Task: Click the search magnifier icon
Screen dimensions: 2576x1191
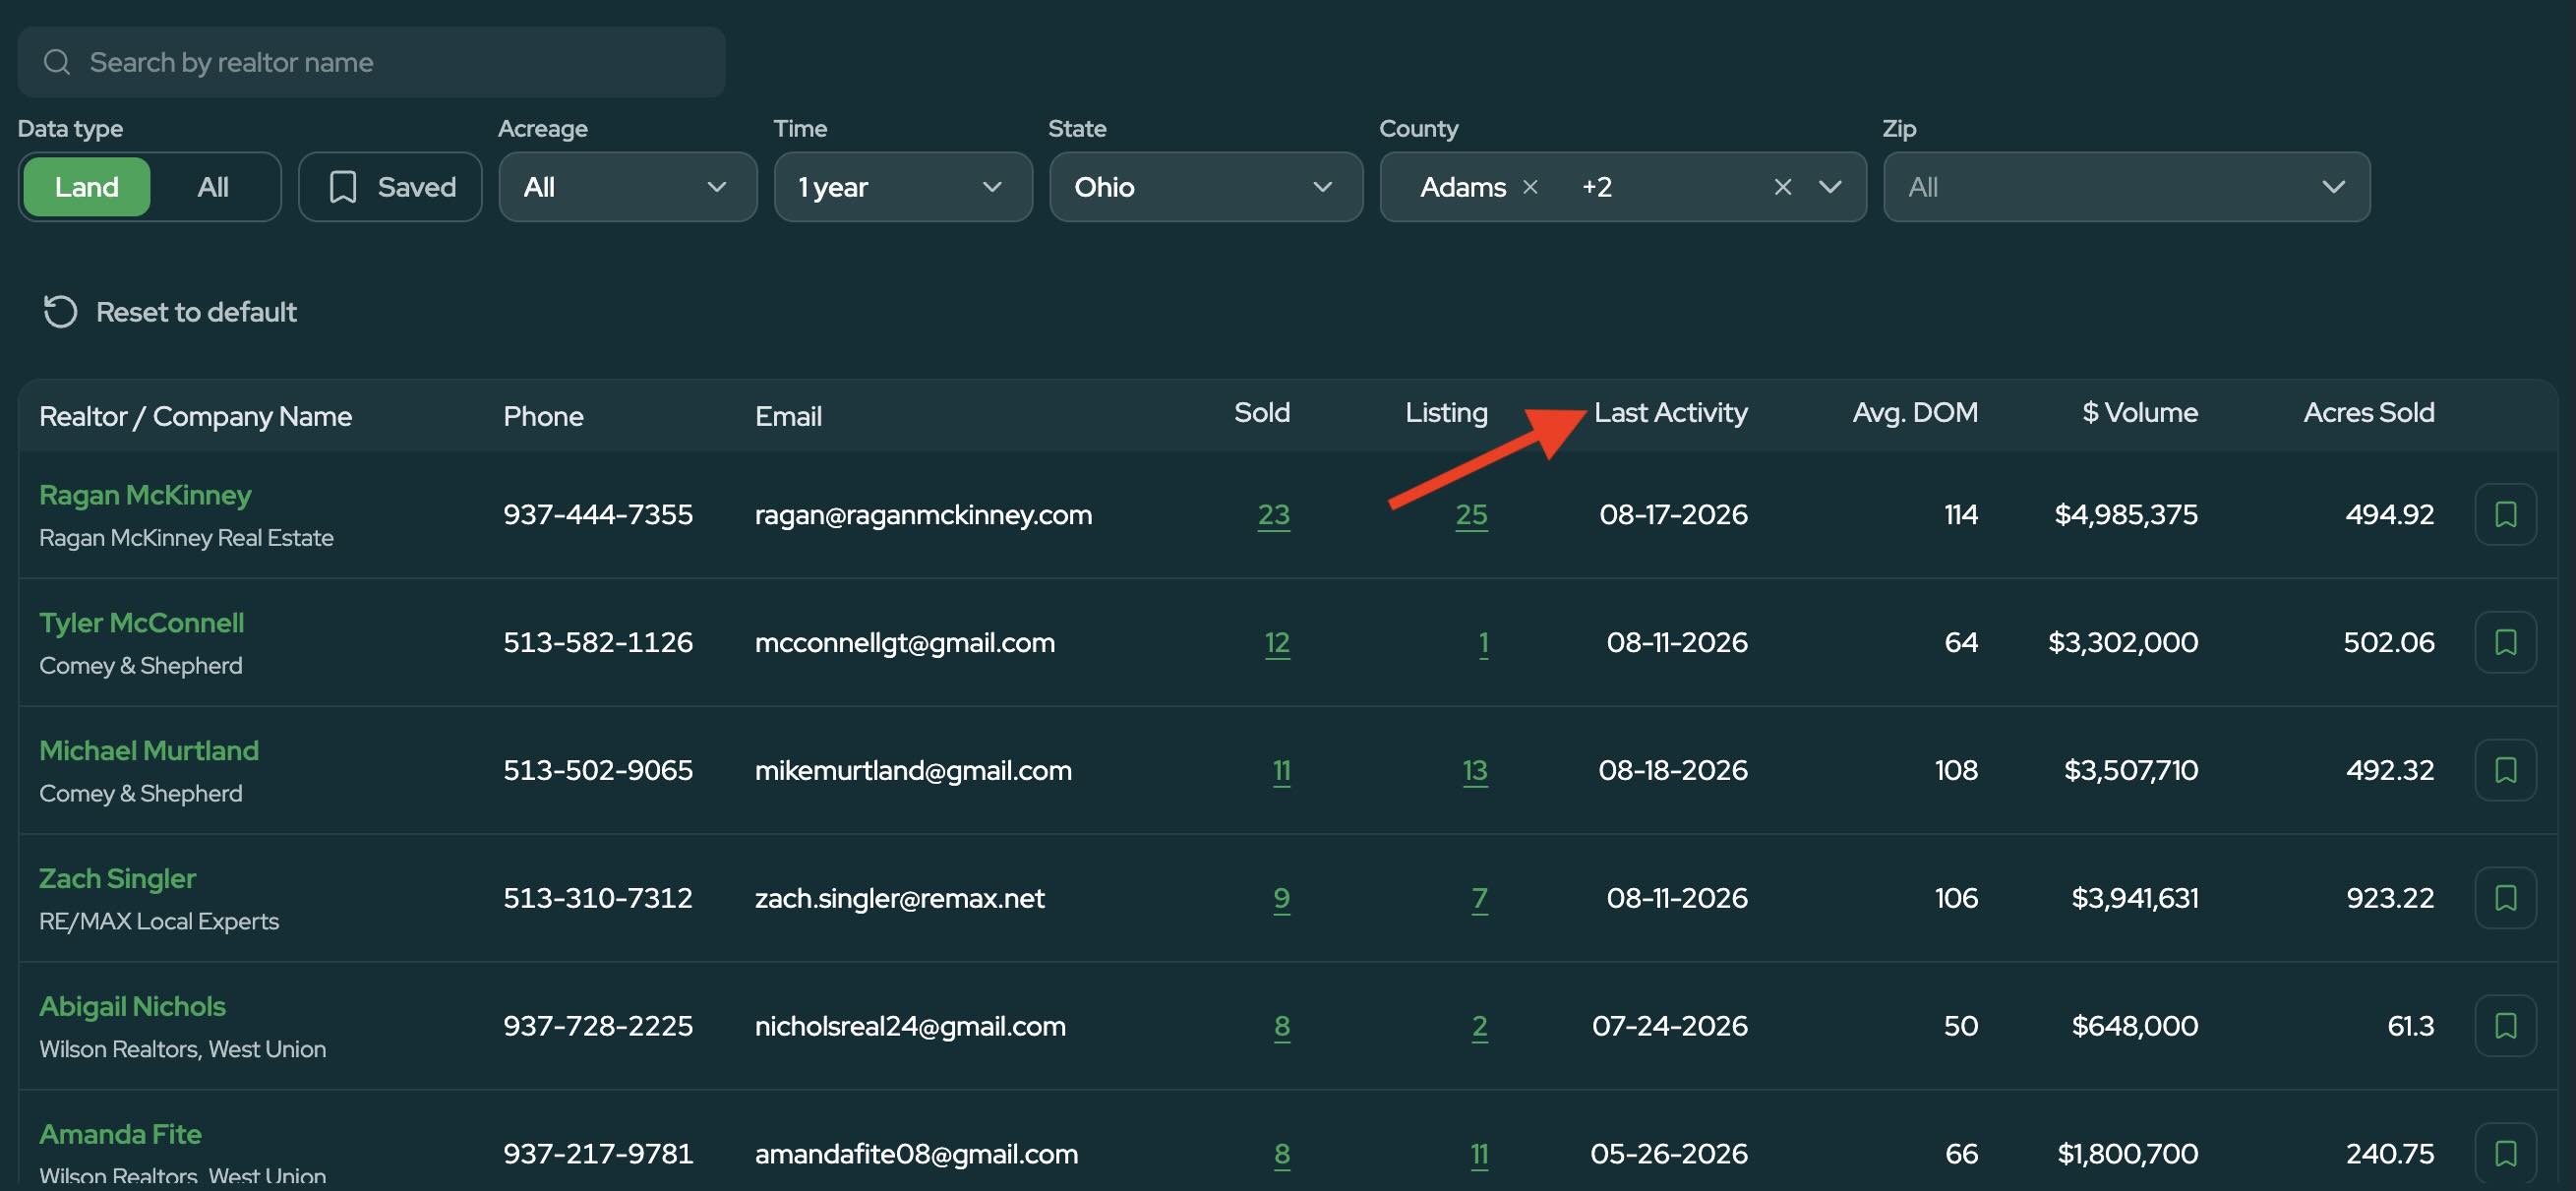Action: tap(57, 62)
